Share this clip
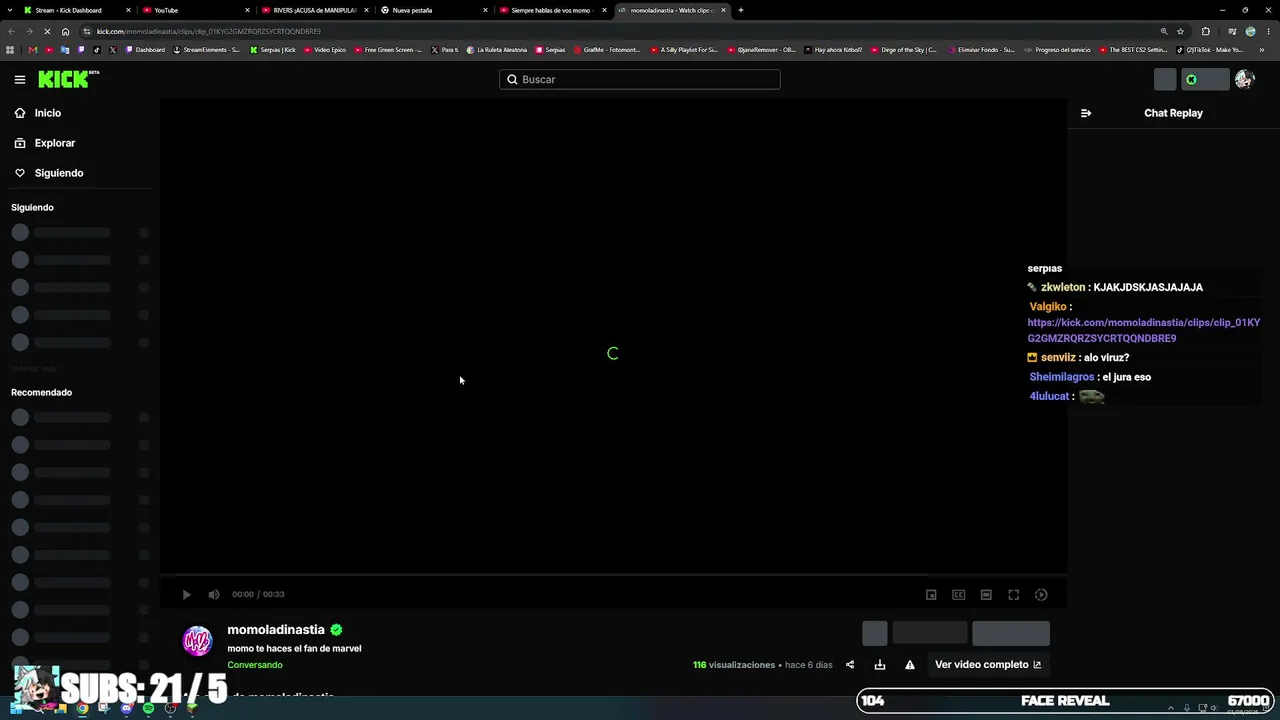 (850, 665)
